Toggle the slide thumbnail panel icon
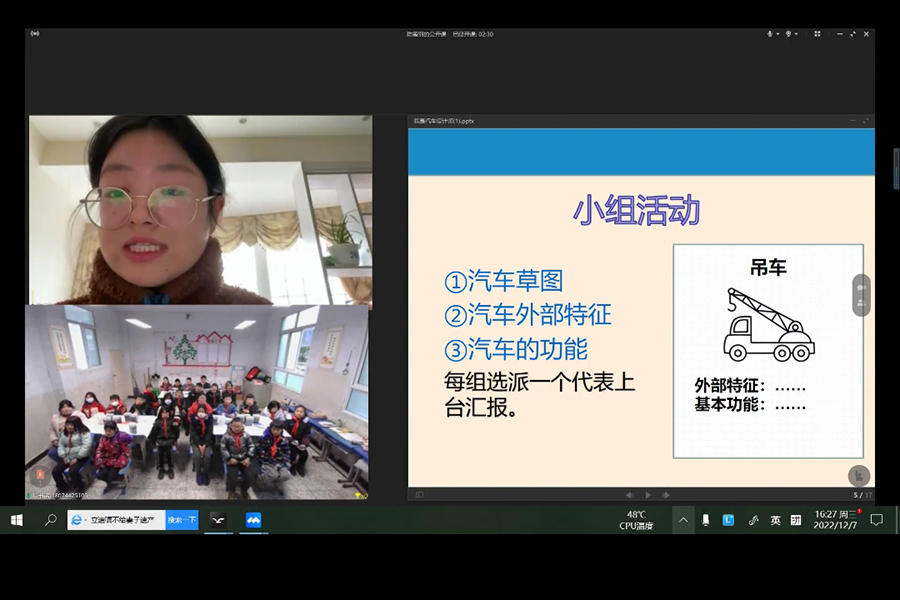Viewport: 900px width, 600px height. pyautogui.click(x=419, y=495)
